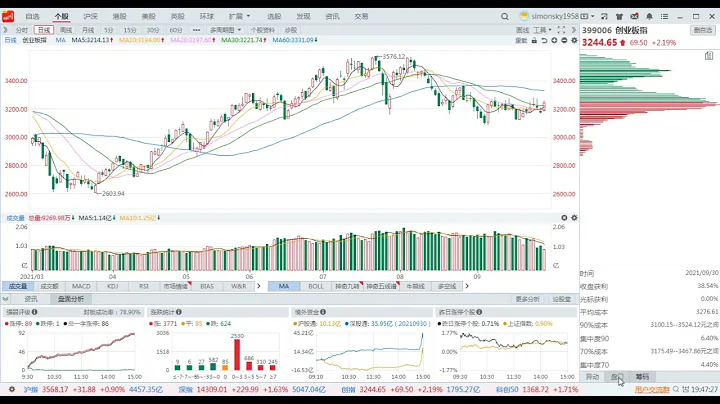
Task: Open the 自选 menu tab
Action: [x=32, y=17]
